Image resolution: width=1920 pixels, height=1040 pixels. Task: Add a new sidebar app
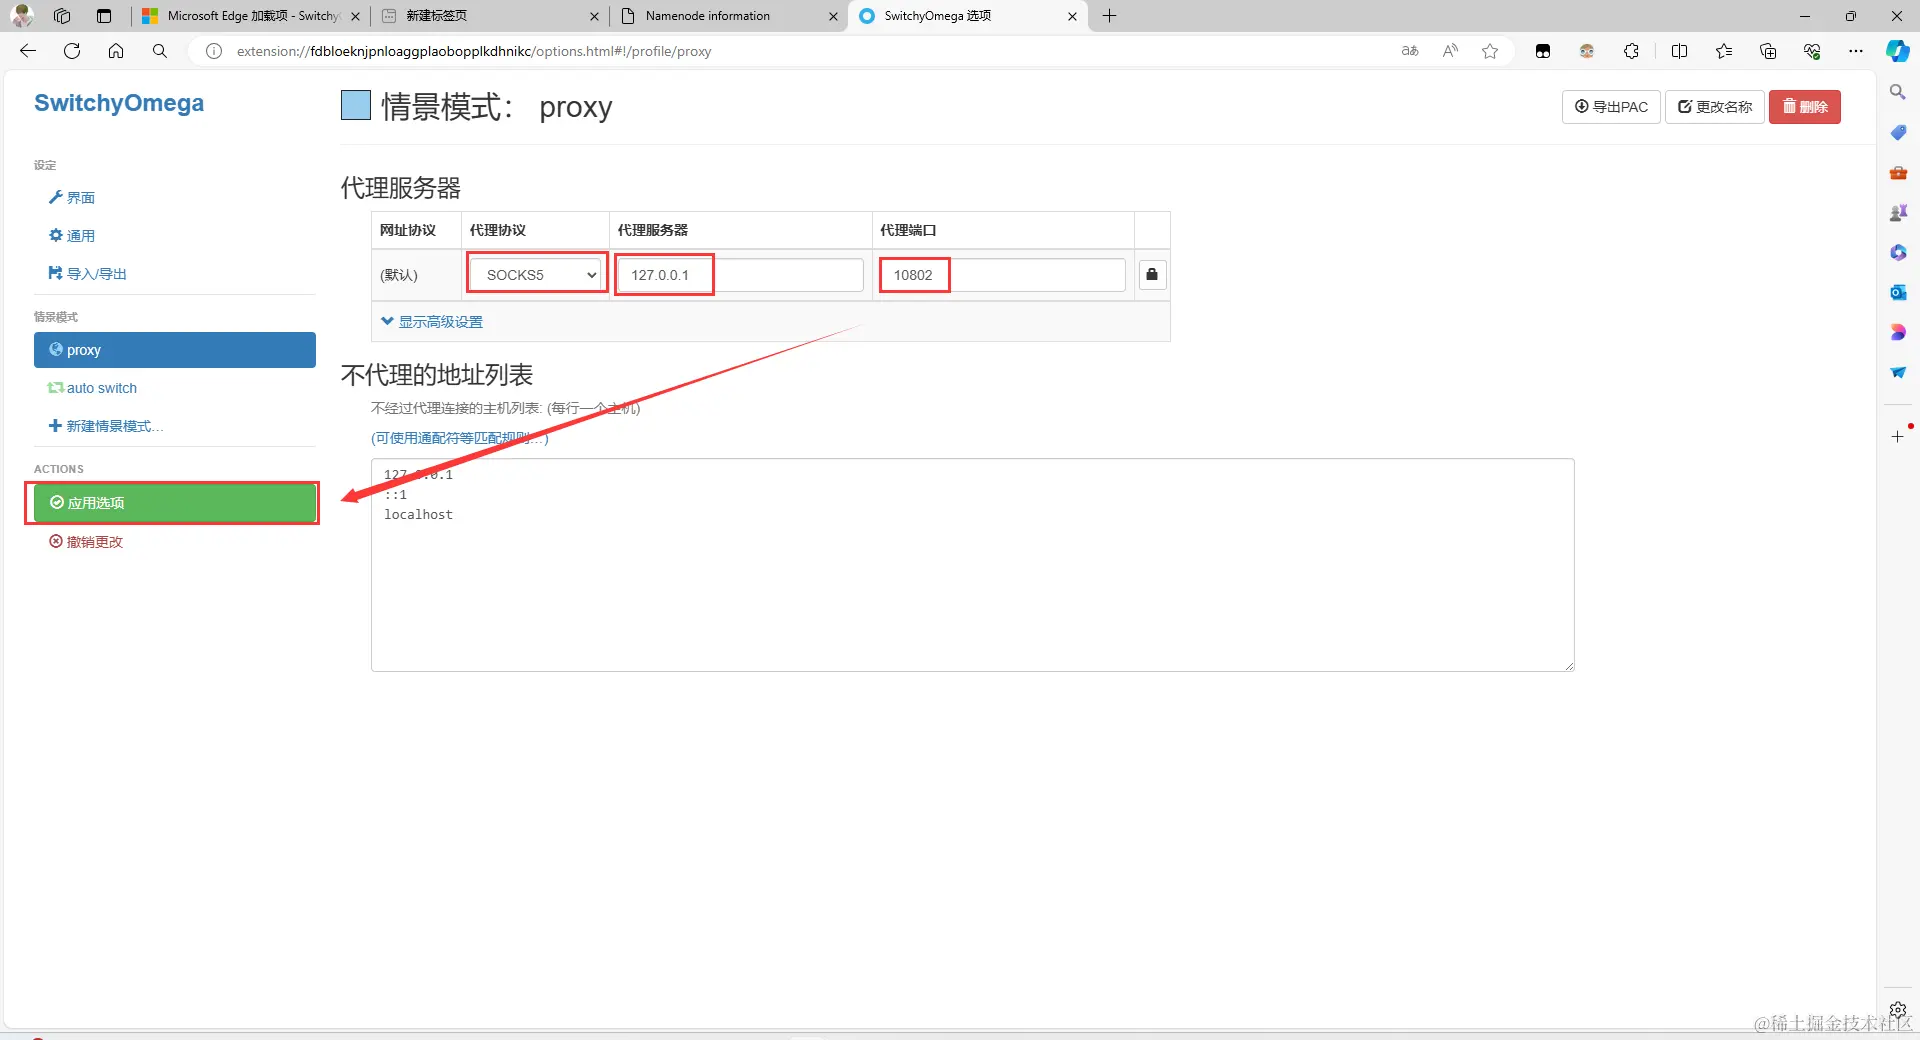(1897, 436)
